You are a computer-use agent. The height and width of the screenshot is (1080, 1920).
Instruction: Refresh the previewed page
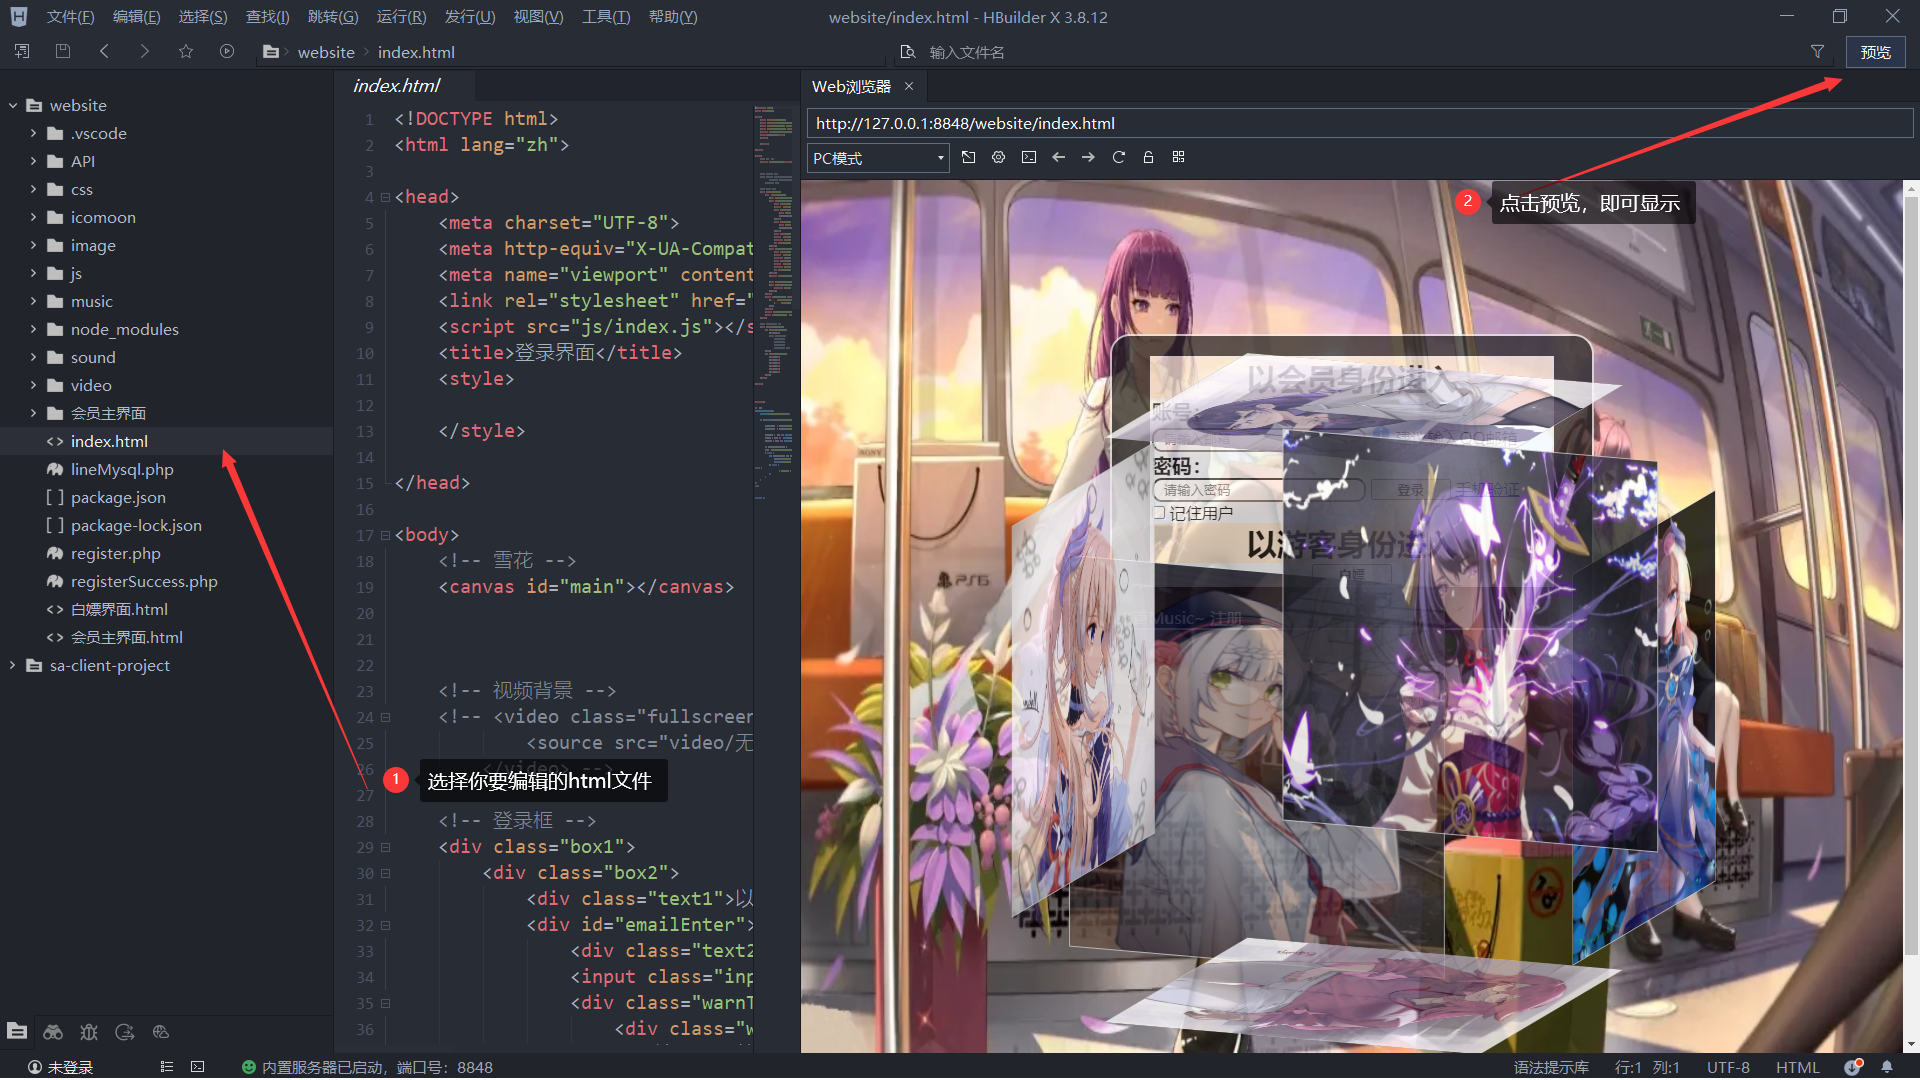coord(1119,157)
